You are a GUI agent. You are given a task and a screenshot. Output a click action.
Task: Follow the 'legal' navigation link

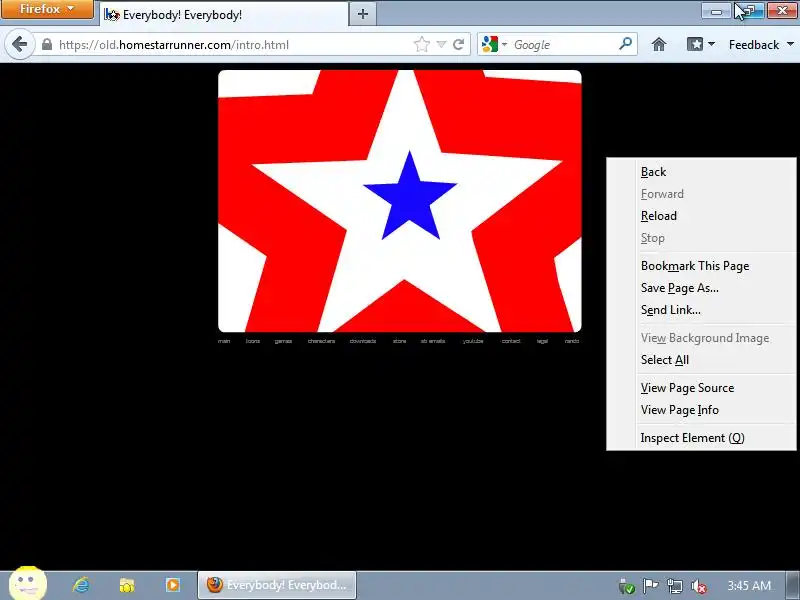click(x=542, y=341)
